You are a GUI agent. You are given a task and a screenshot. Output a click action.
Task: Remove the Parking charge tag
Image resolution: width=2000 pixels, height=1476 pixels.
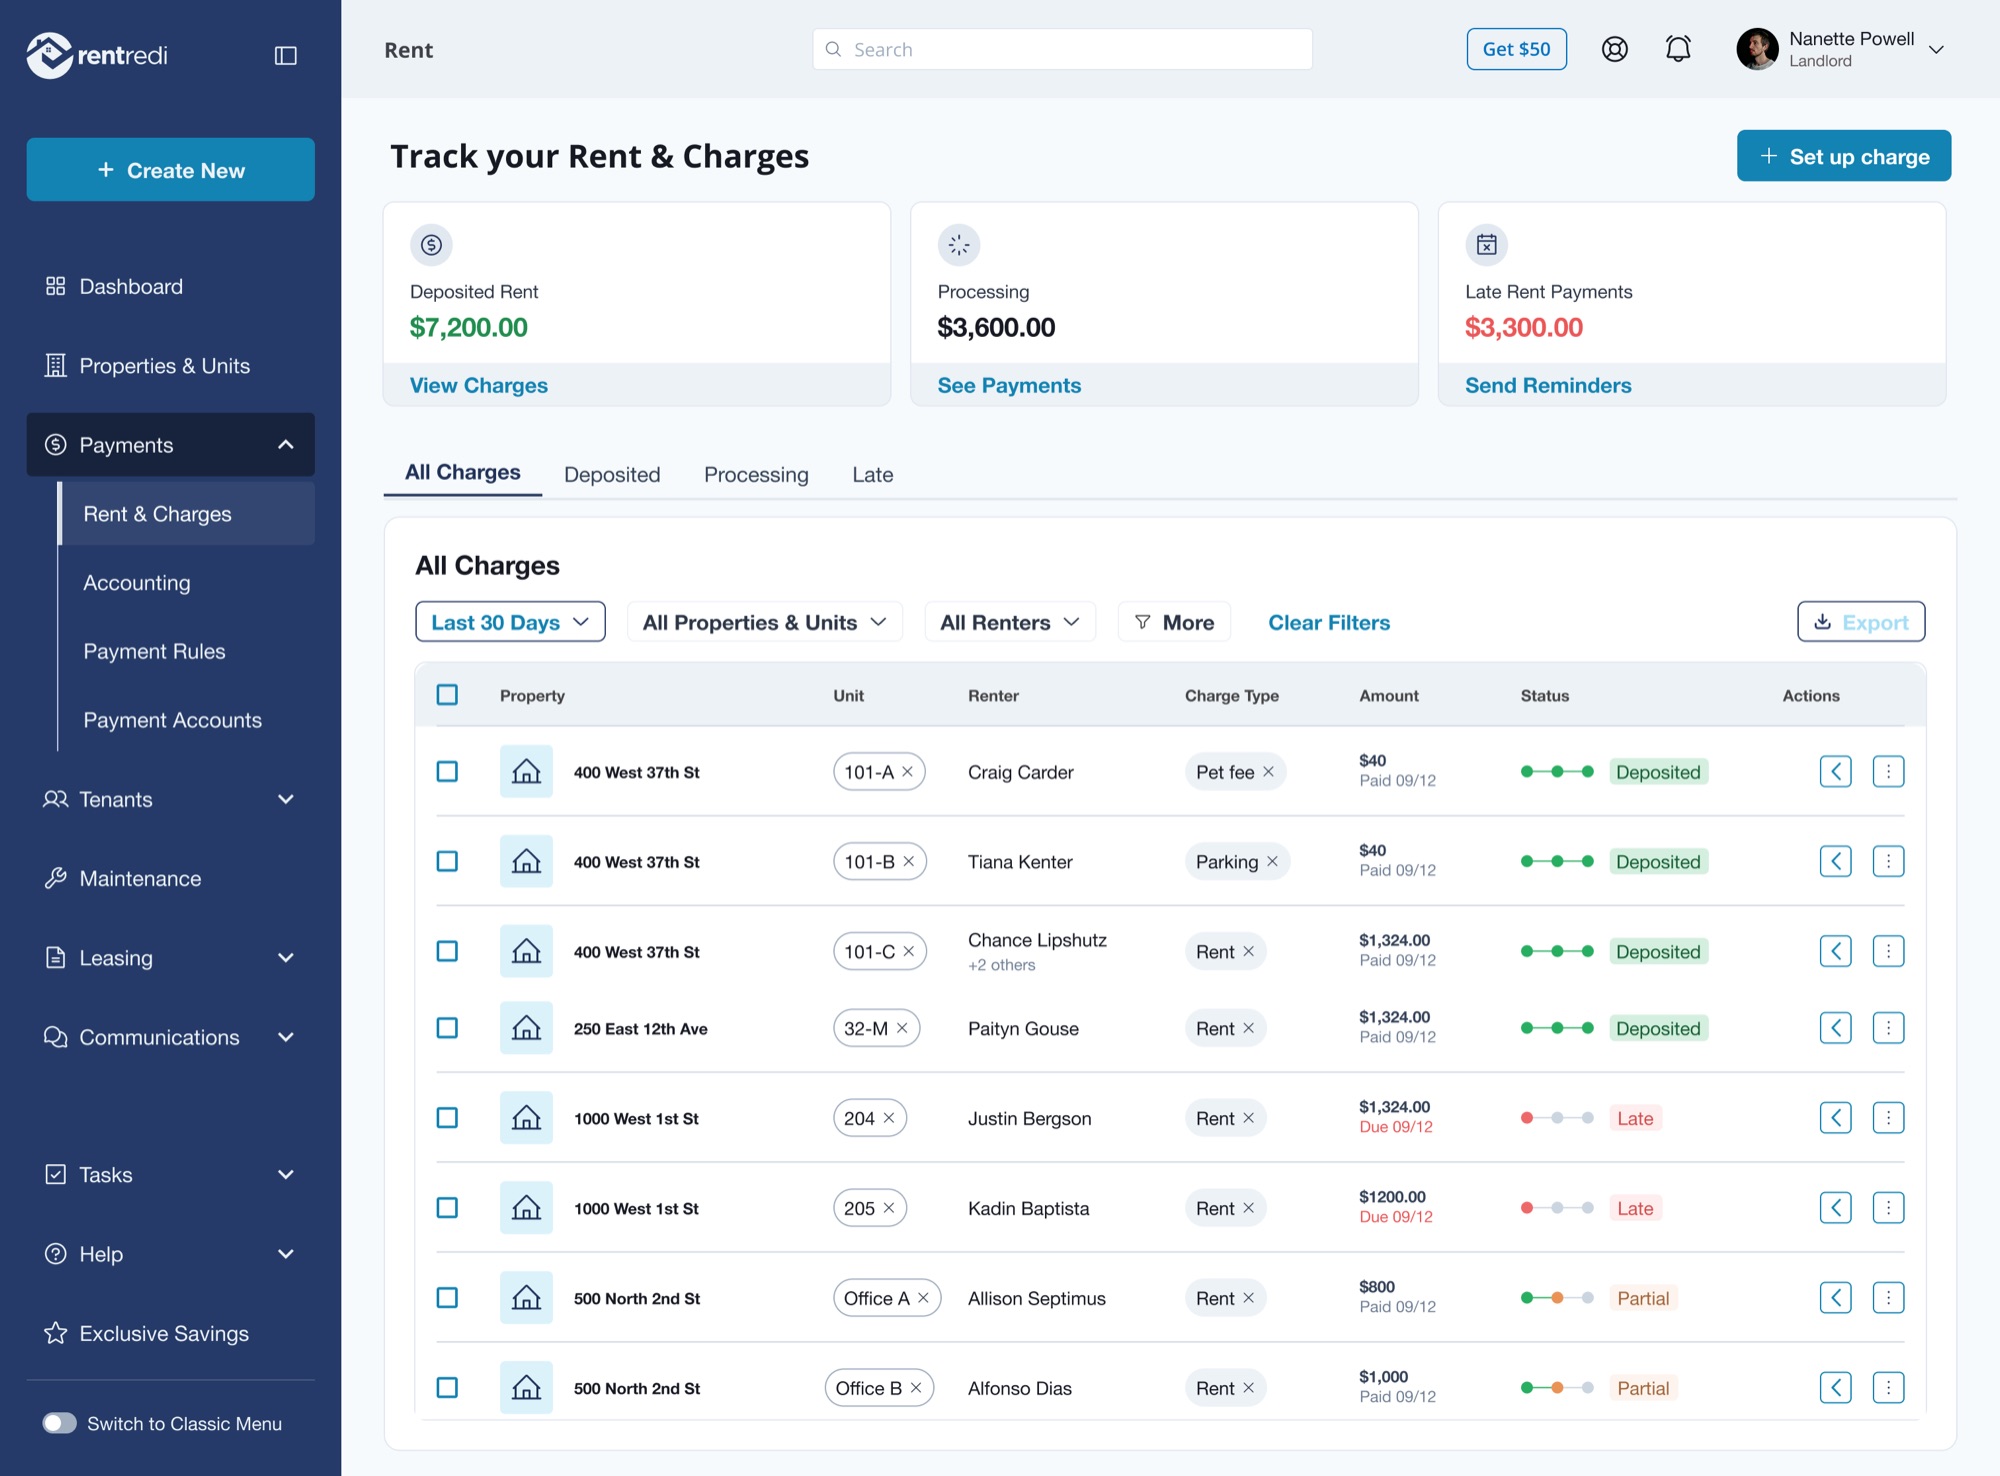coord(1272,862)
